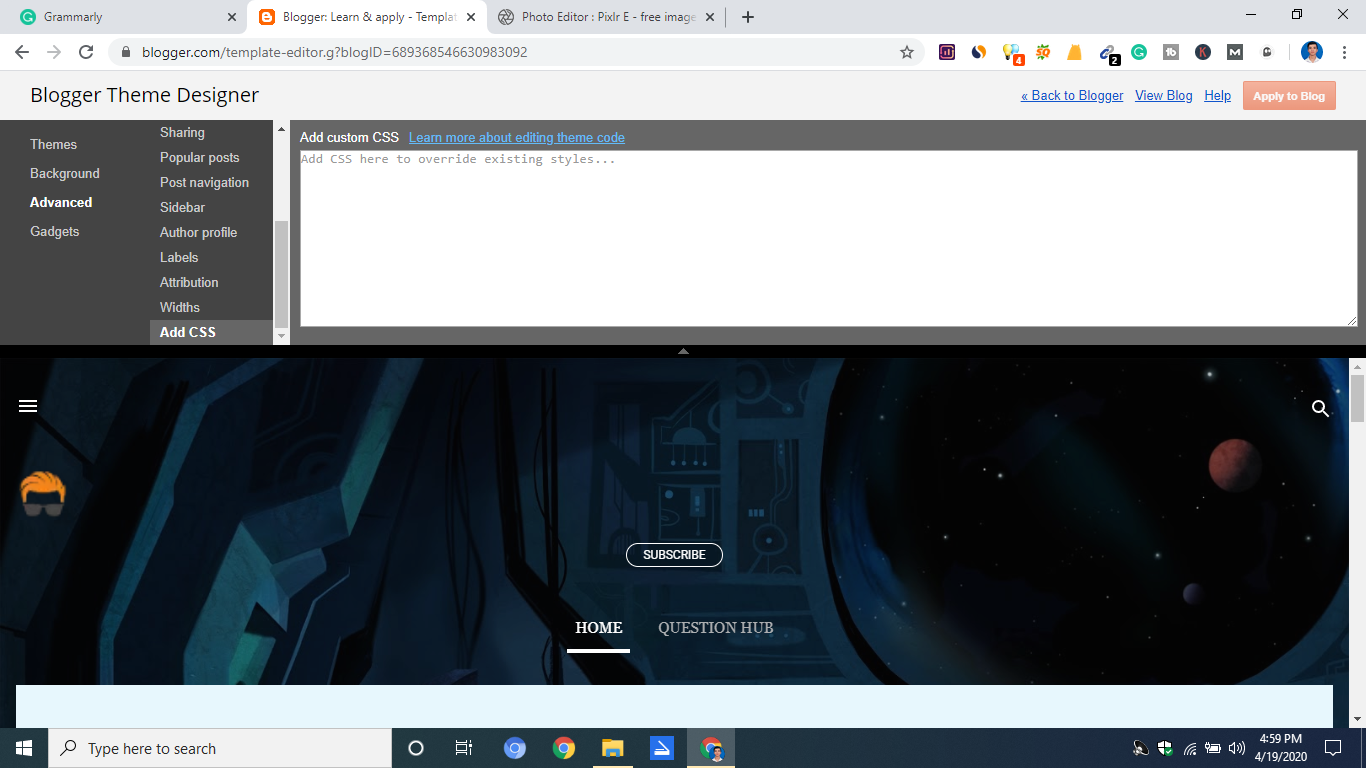The width and height of the screenshot is (1366, 768).
Task: Click the orange-haired sunglasses blog logo
Action: tap(43, 494)
